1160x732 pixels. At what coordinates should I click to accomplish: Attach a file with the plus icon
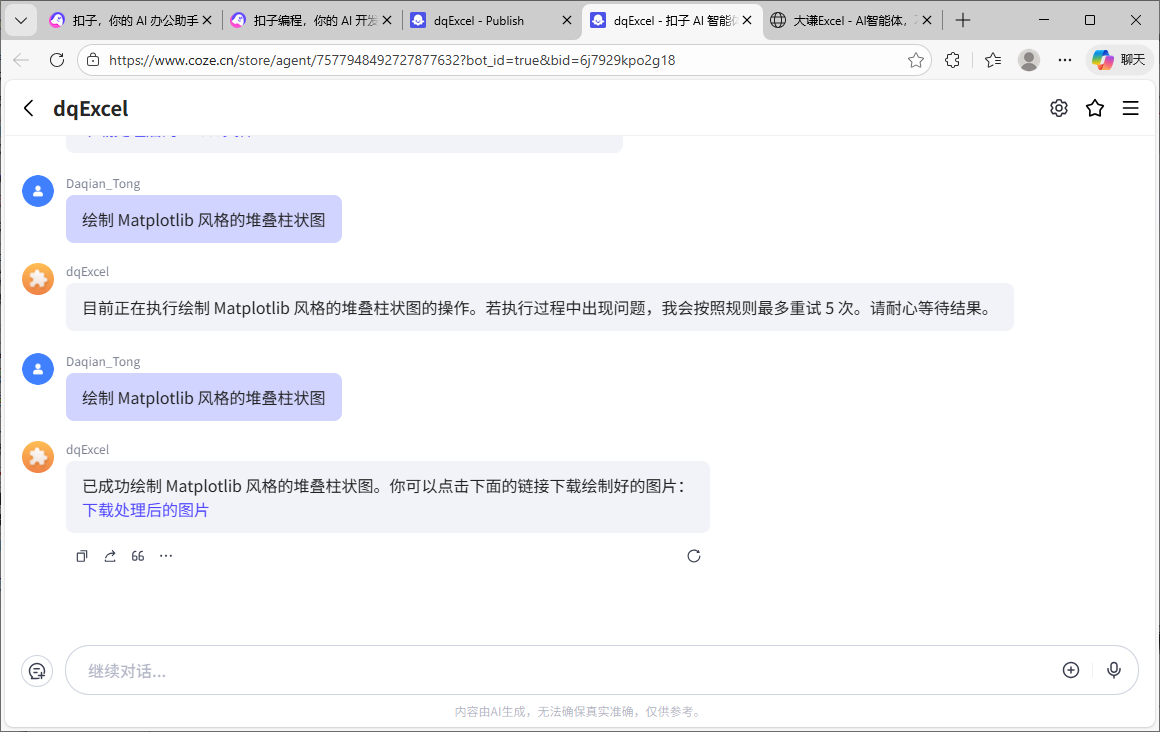[x=1071, y=670]
